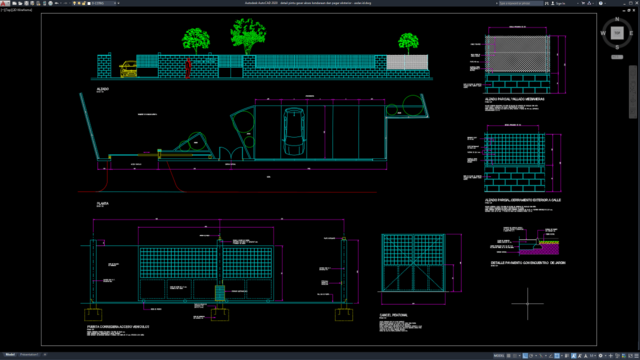
Task: Click the ALZADO title text in drawing
Action: (102, 89)
